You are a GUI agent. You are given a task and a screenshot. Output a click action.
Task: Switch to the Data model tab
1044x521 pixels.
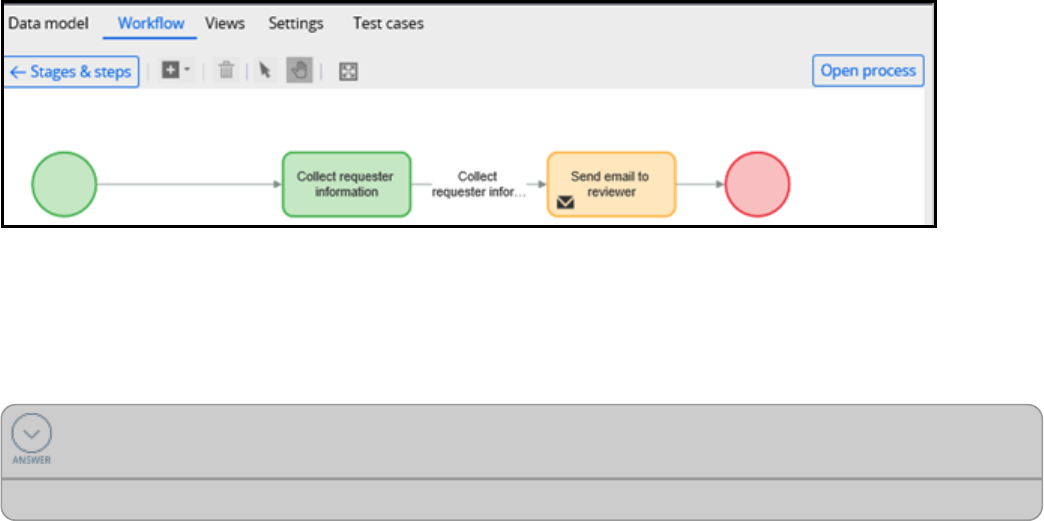tap(48, 23)
